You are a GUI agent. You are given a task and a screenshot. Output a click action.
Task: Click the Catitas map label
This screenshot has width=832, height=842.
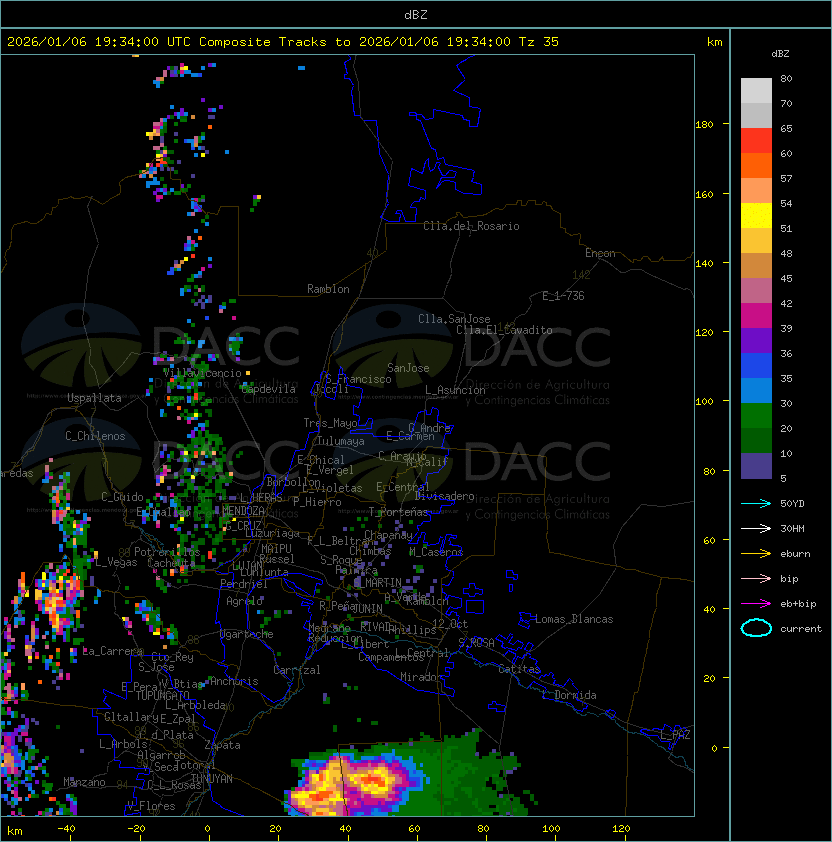click(519, 669)
